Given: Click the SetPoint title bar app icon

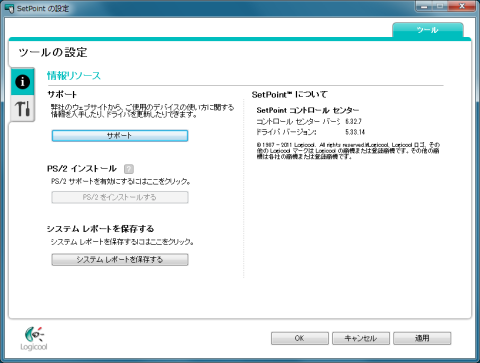Looking at the screenshot, I should pos(9,8).
